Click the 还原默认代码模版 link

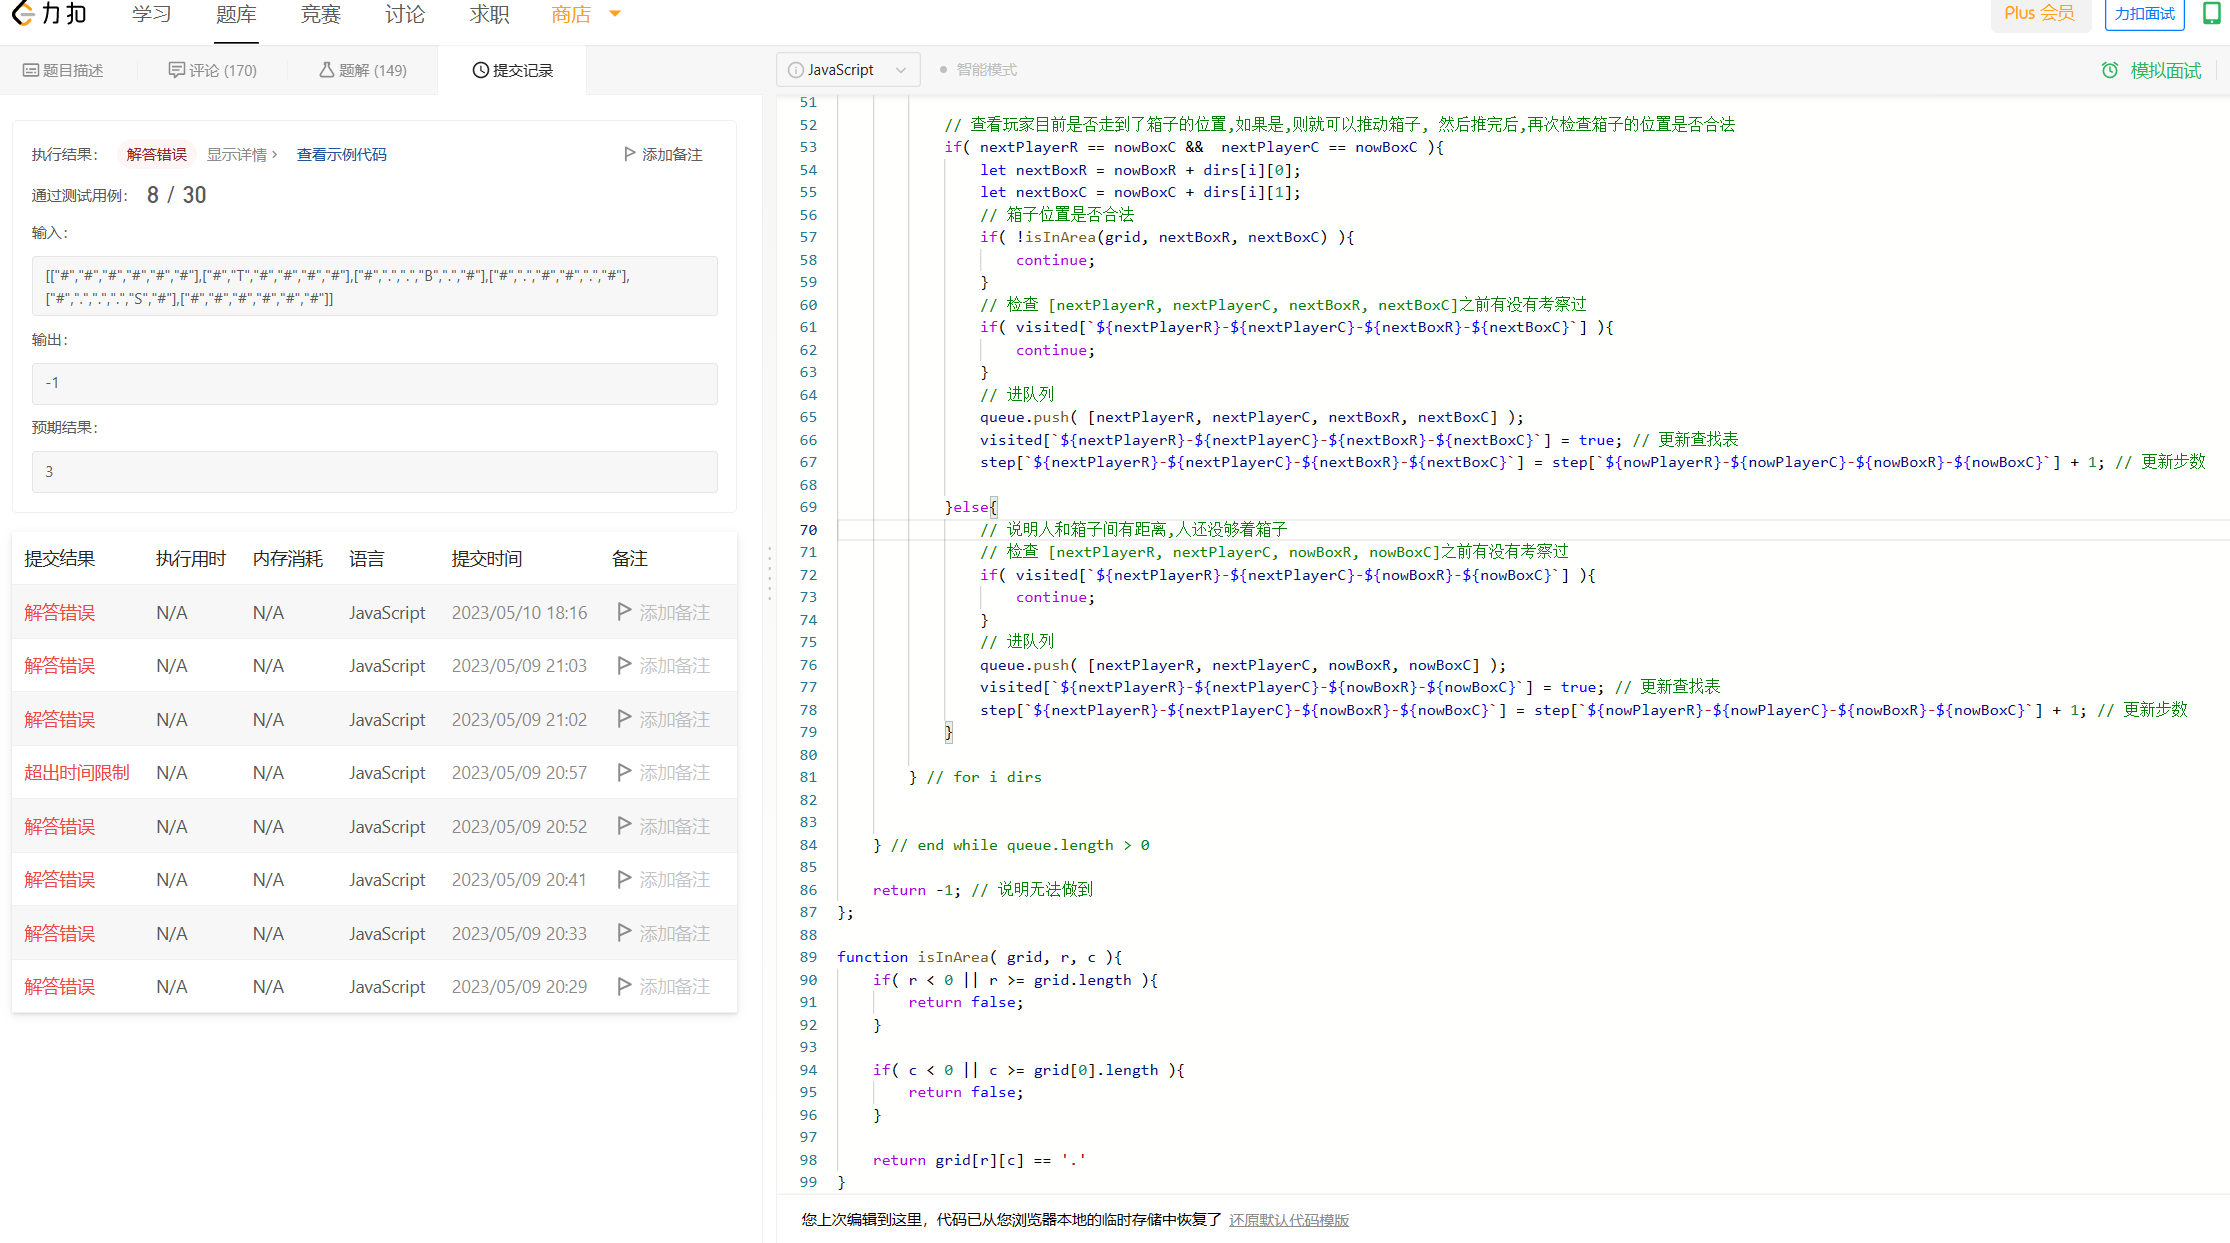point(1289,1220)
